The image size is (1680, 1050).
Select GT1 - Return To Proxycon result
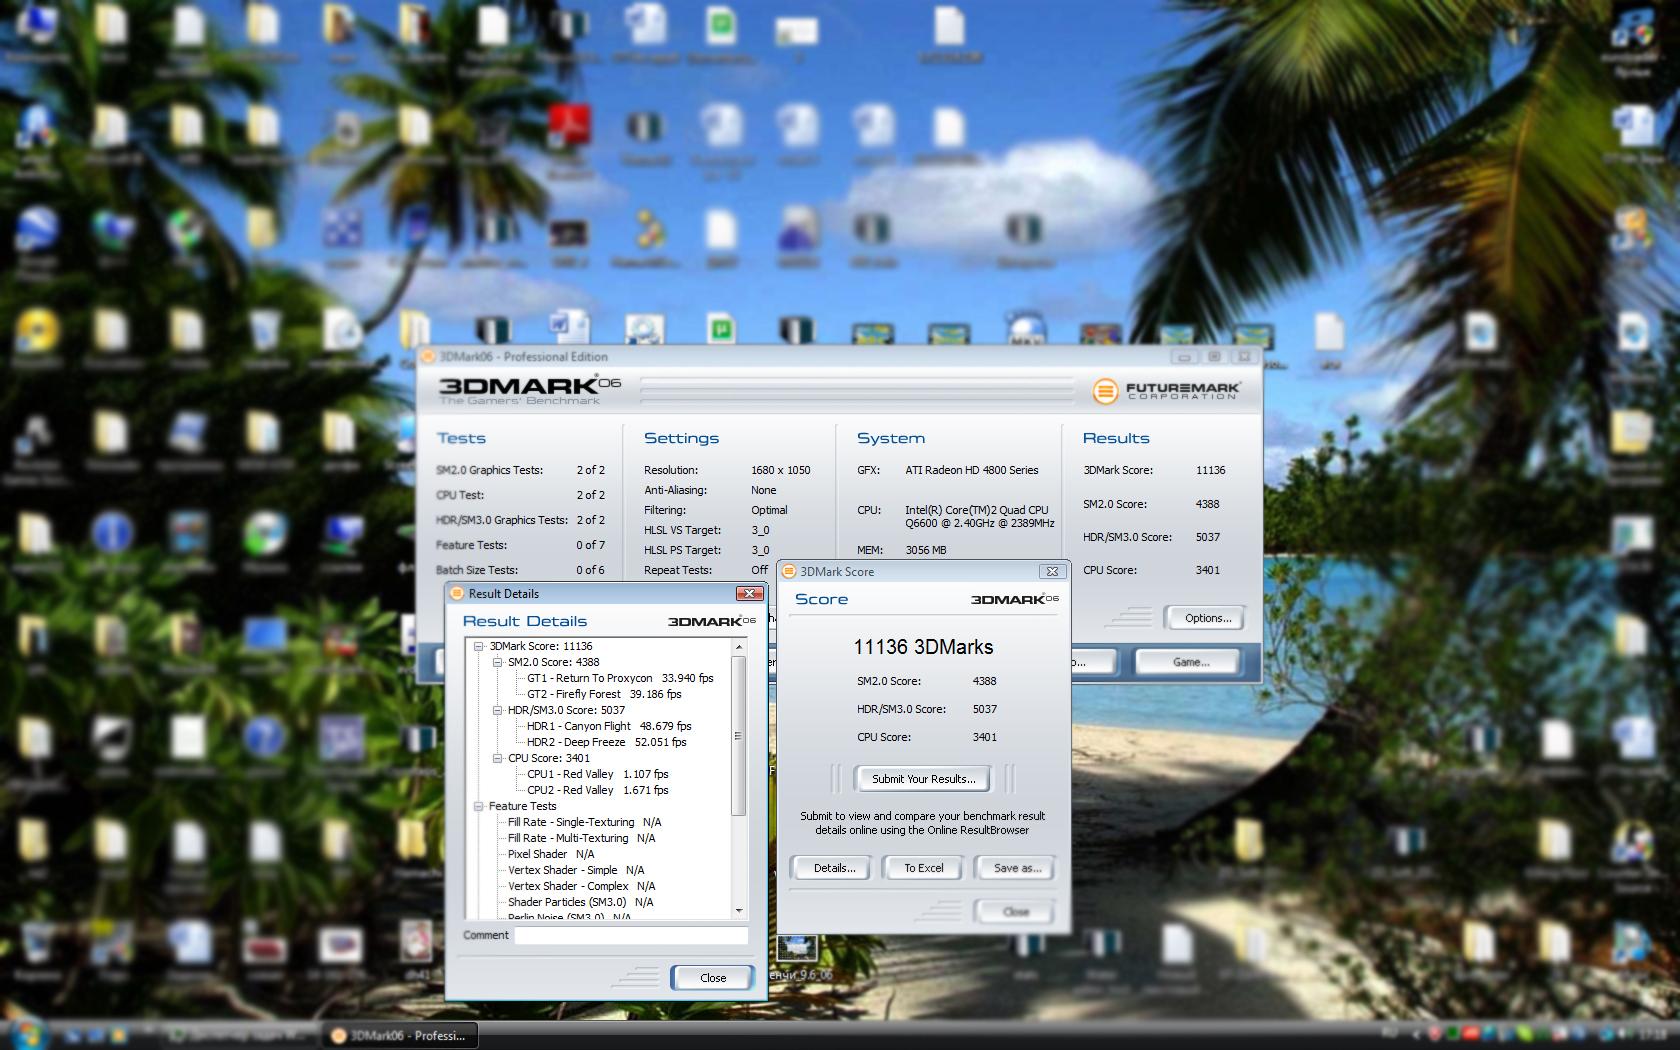(x=620, y=678)
